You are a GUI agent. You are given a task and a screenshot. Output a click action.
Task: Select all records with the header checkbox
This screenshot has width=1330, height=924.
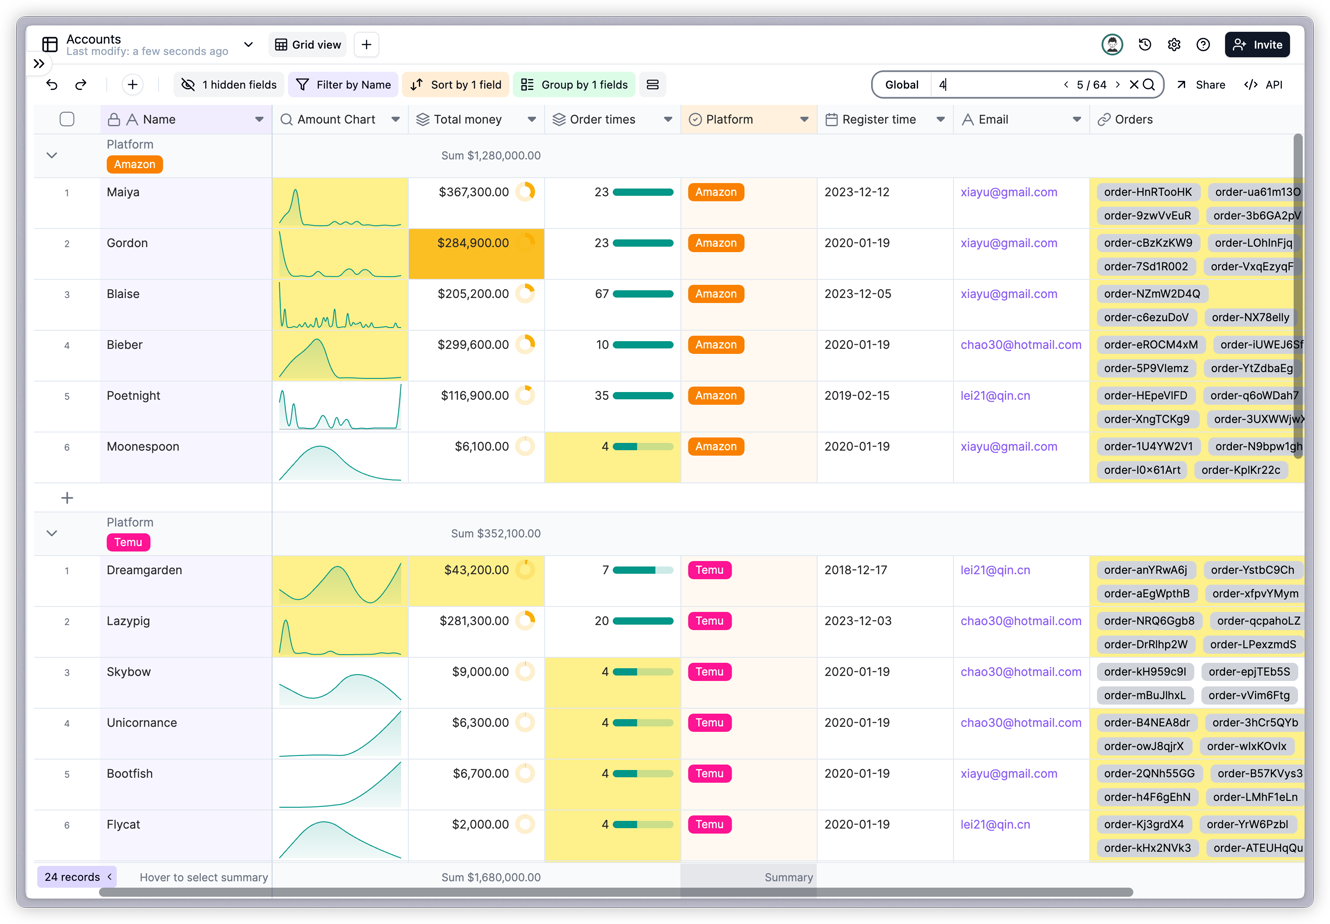point(66,118)
